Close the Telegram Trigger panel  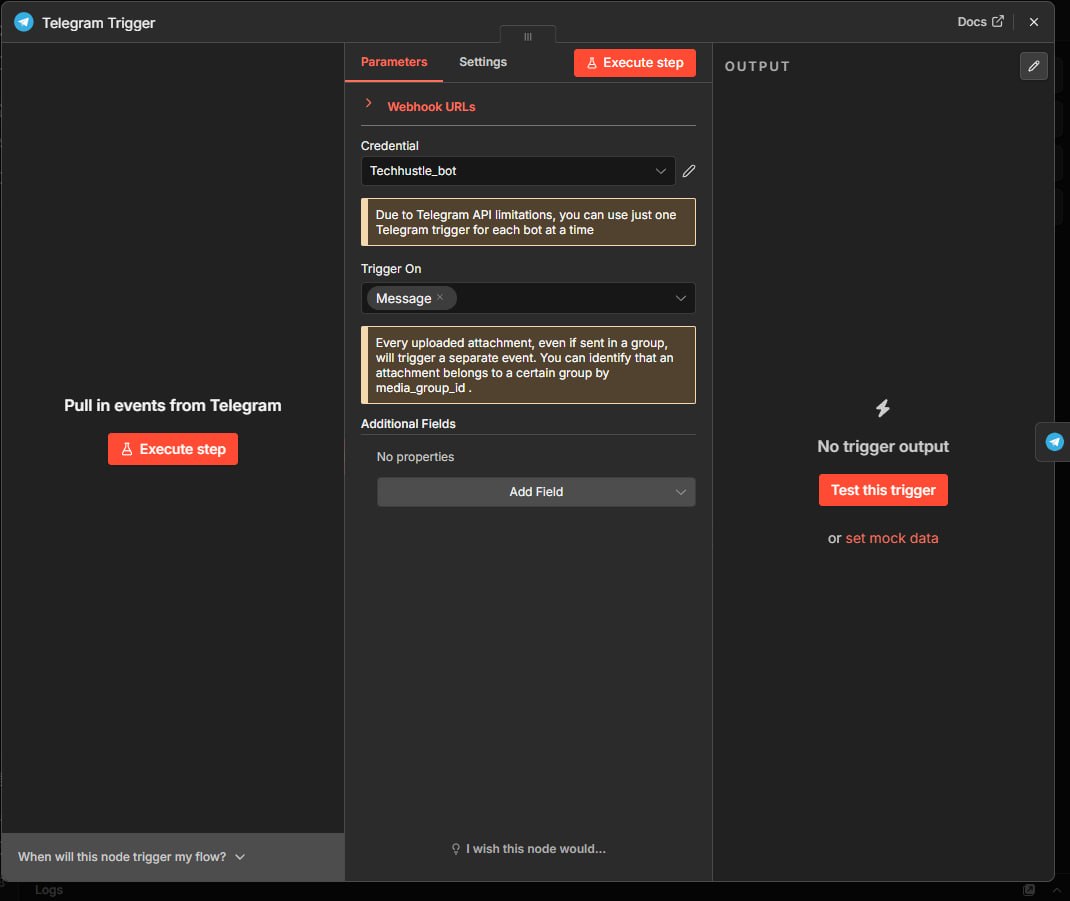point(1034,22)
